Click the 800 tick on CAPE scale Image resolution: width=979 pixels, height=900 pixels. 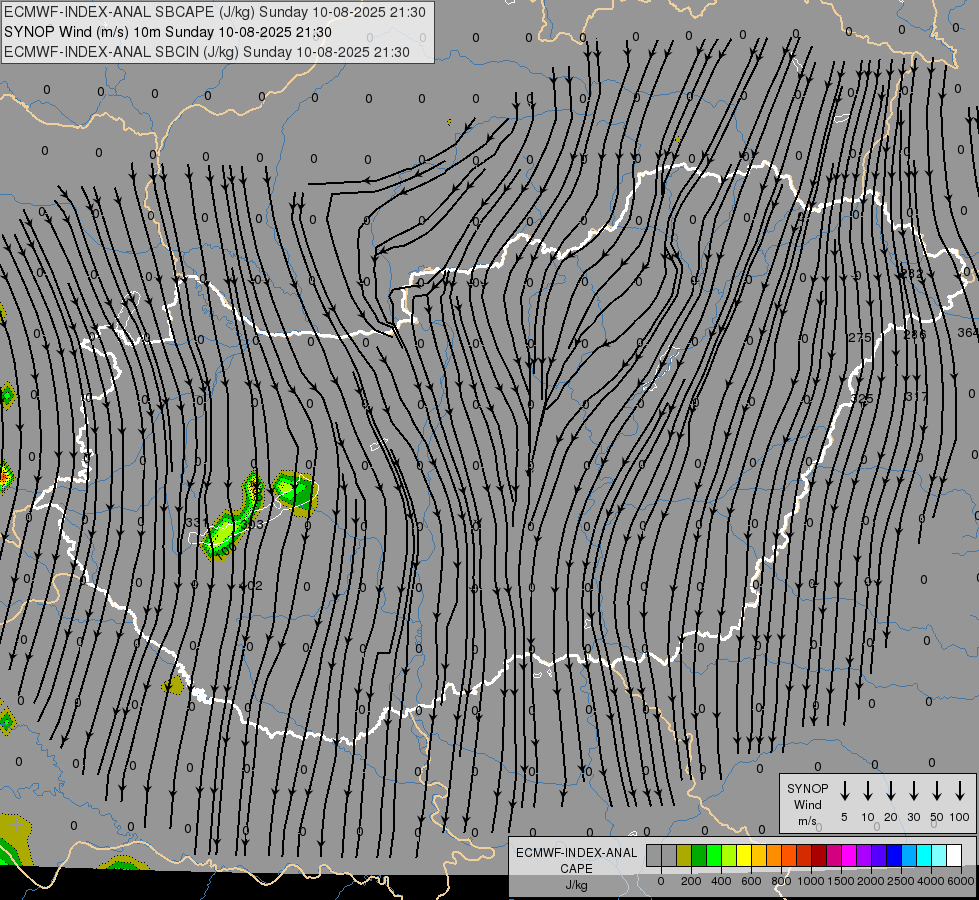(781, 881)
